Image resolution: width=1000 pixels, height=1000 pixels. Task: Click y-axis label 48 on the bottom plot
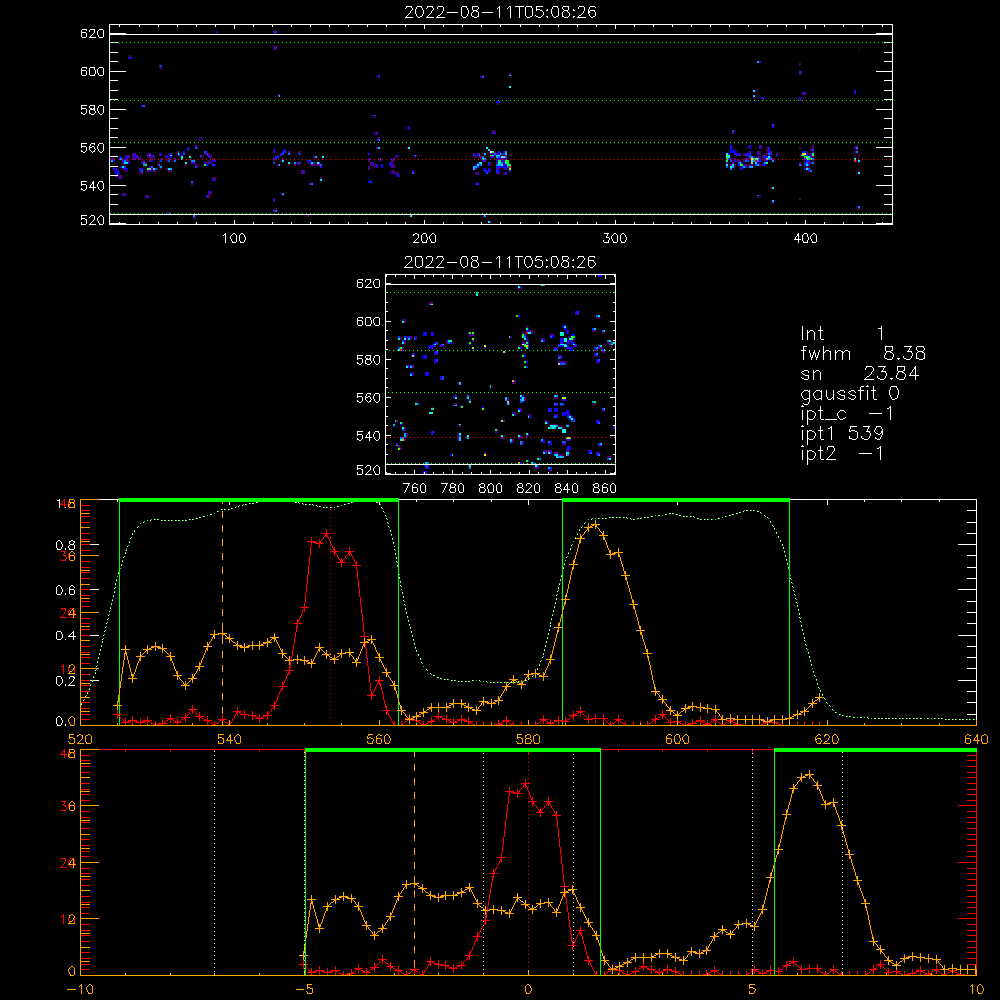[68, 753]
